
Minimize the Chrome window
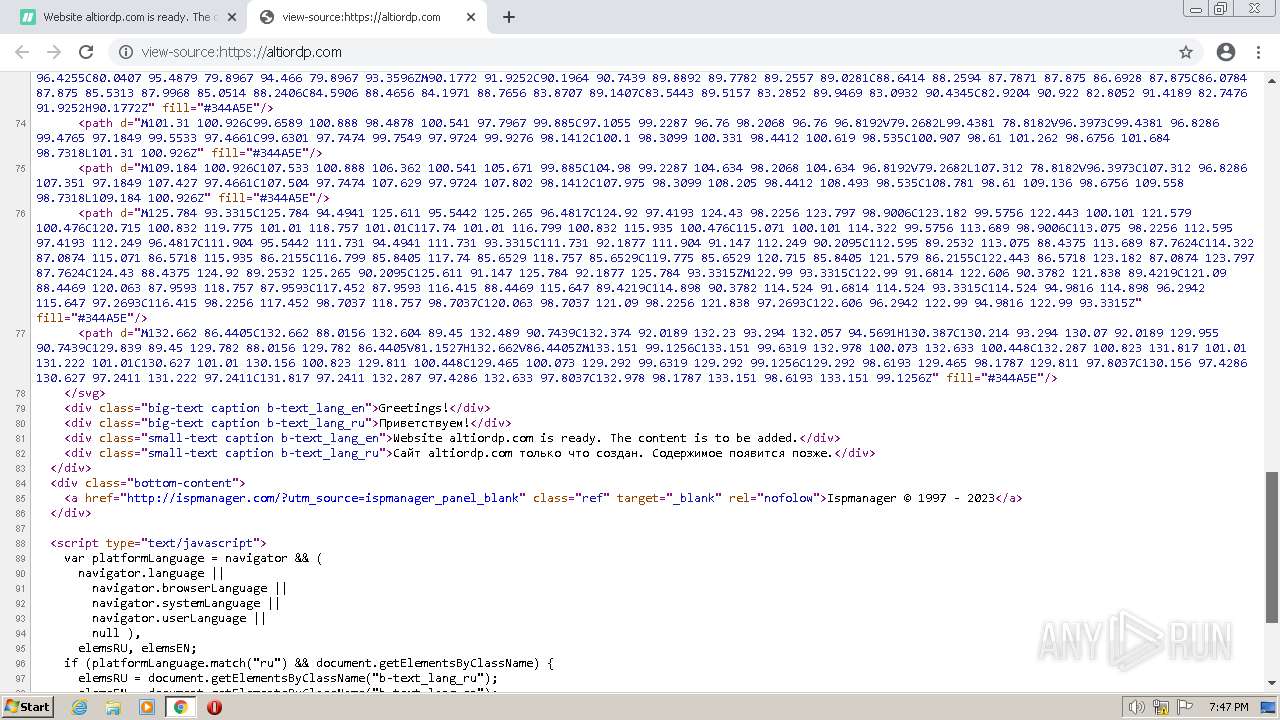[1195, 8]
